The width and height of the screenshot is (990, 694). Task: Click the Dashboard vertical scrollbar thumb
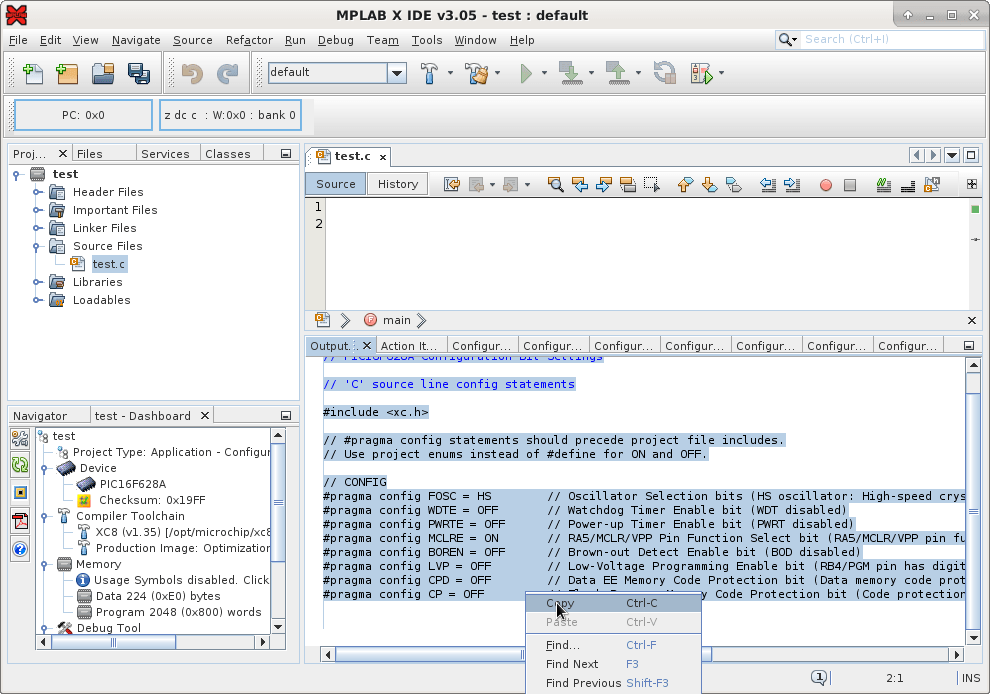pos(278,503)
